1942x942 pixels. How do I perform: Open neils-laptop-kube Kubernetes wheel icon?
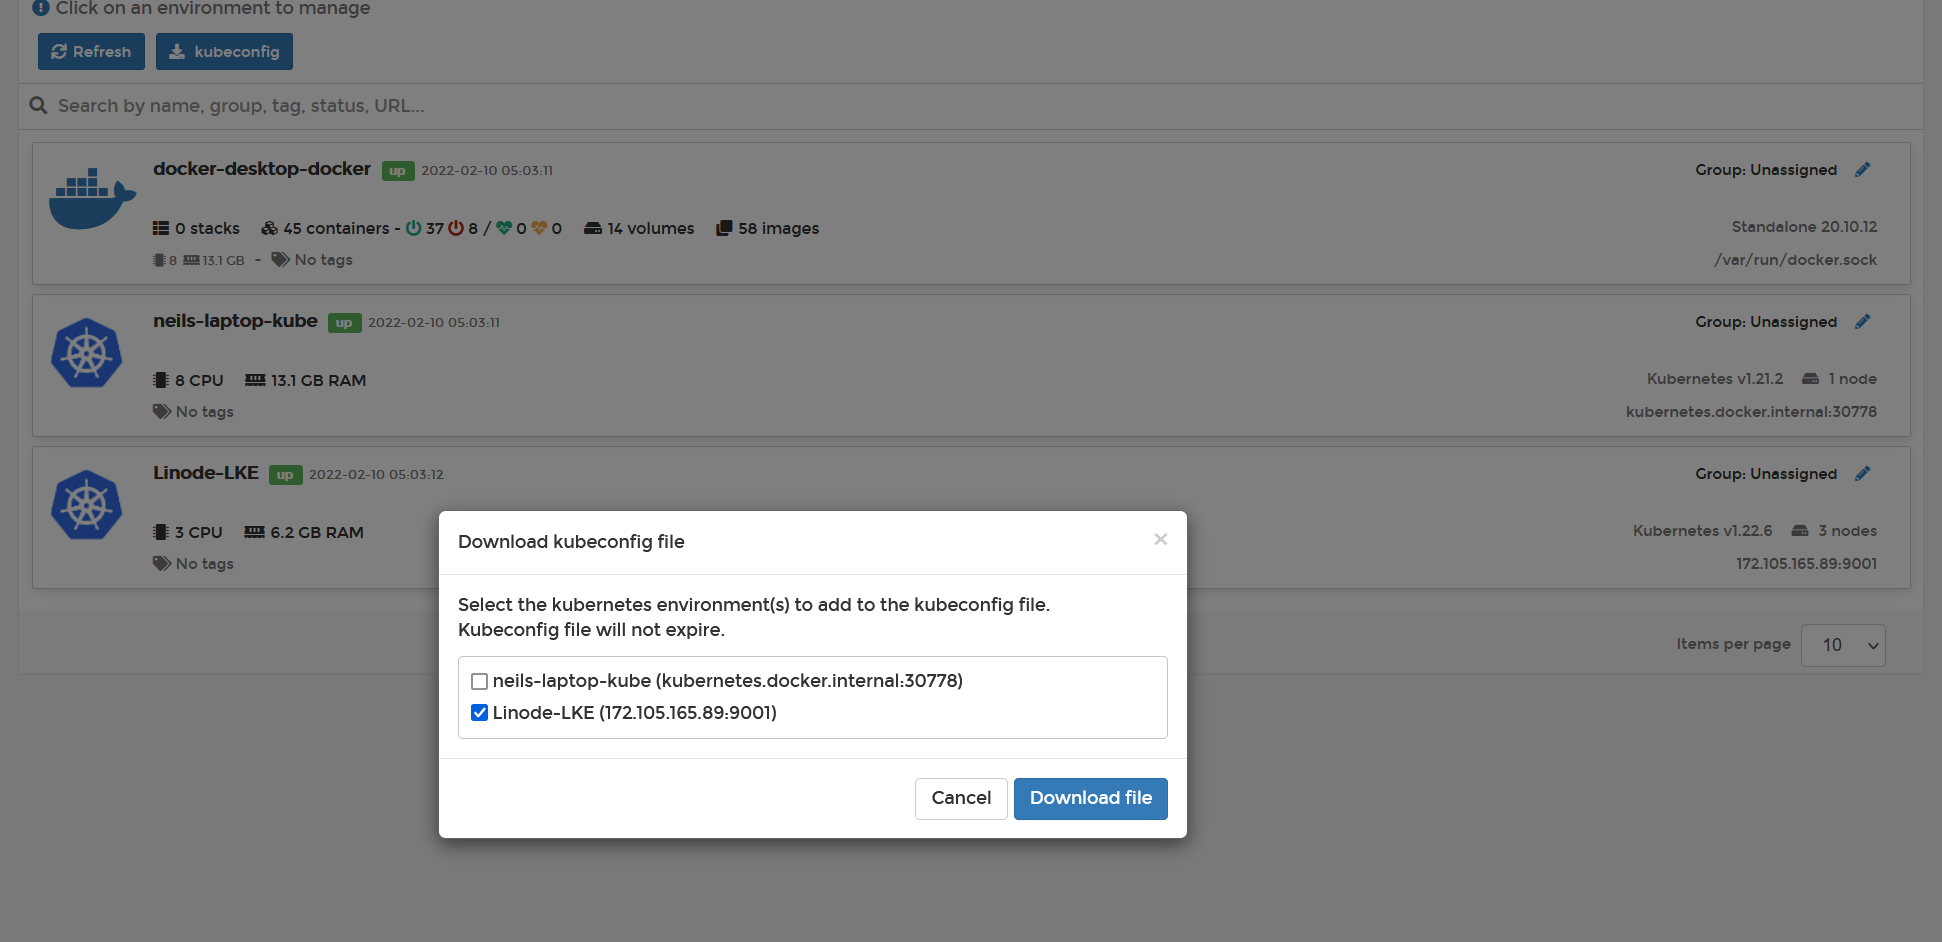pyautogui.click(x=87, y=353)
